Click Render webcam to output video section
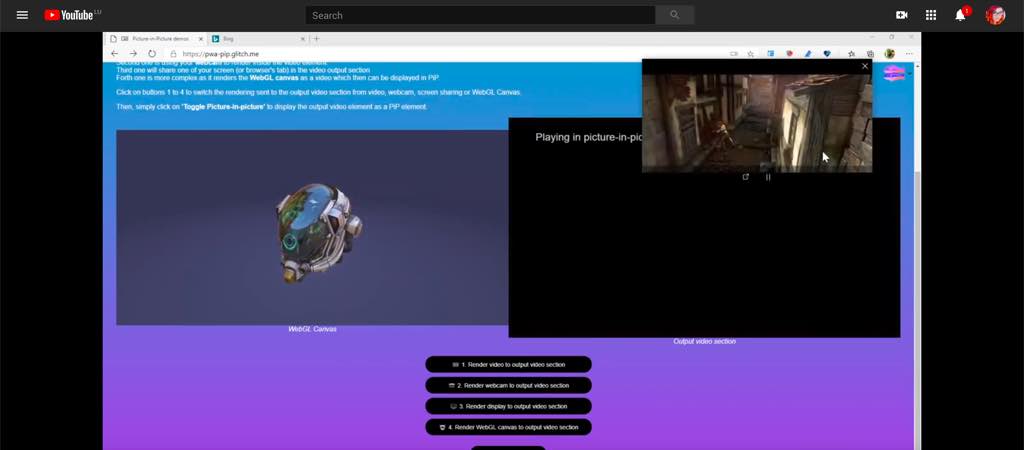The height and width of the screenshot is (450, 1024). (508, 386)
